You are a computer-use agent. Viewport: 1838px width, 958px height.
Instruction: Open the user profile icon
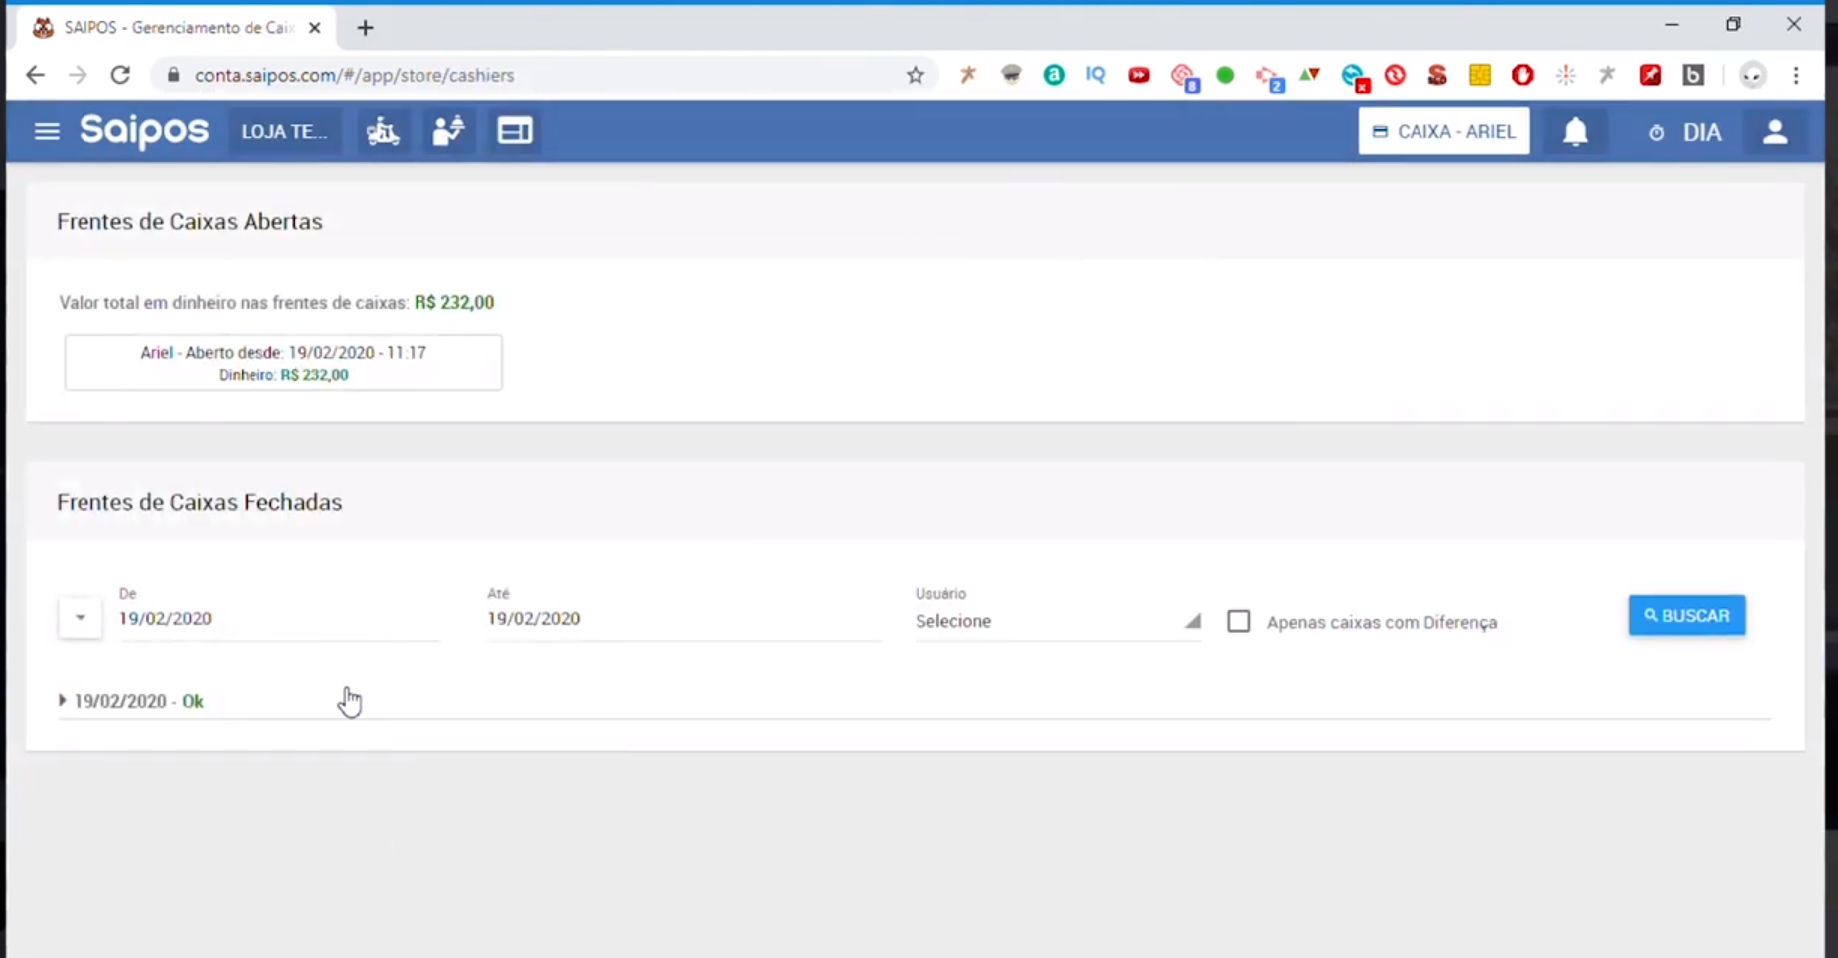pyautogui.click(x=1774, y=131)
